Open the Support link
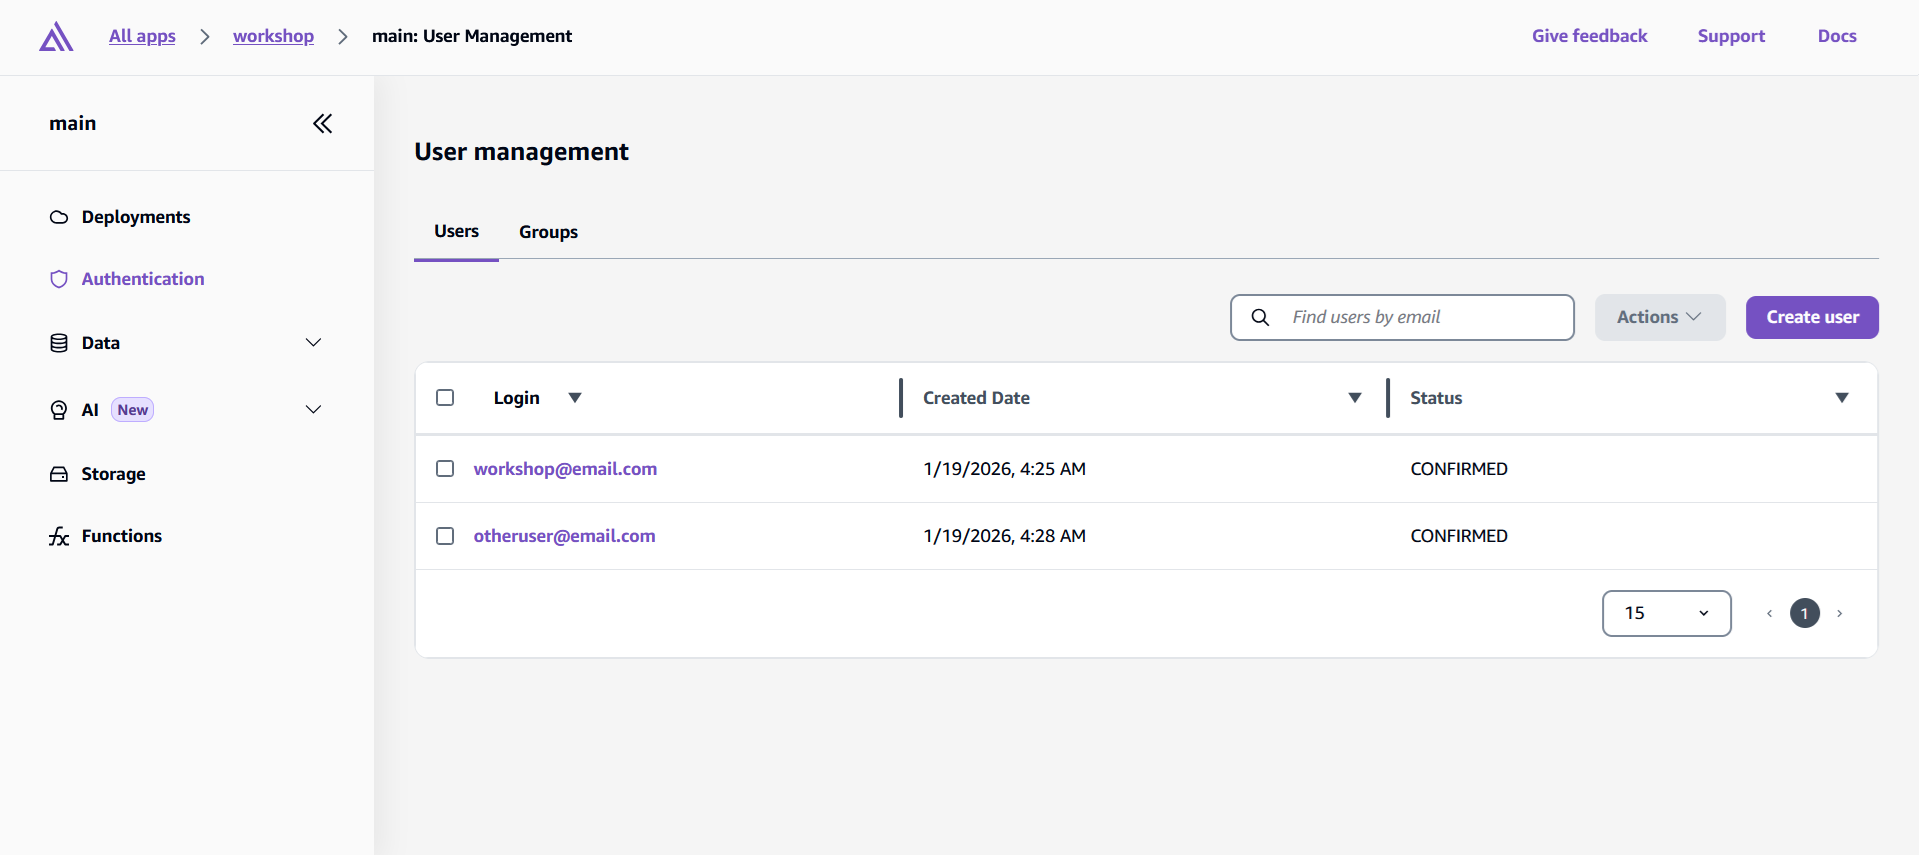The image size is (1919, 855). tap(1731, 36)
